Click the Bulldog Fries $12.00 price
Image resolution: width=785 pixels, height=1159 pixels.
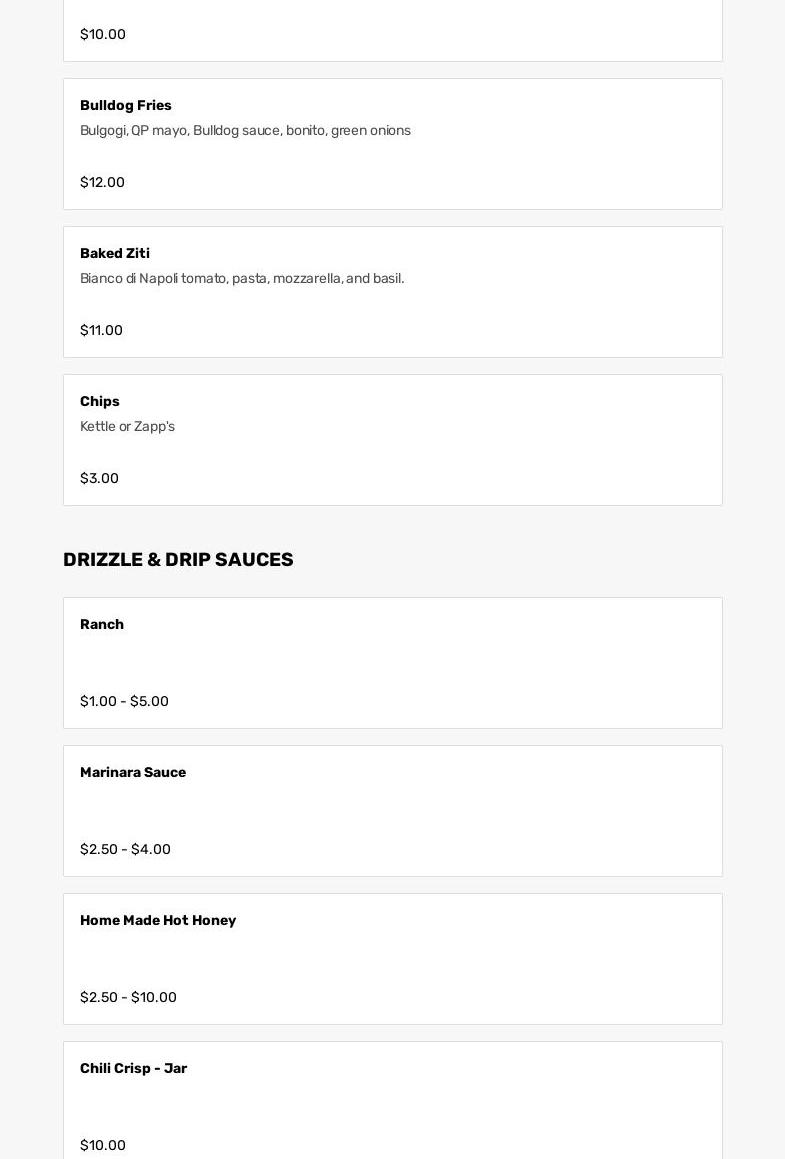click(x=102, y=182)
